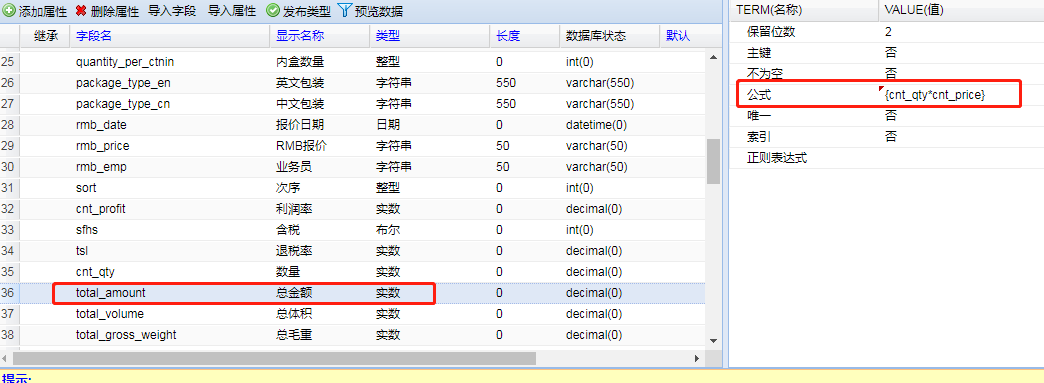Select the total_amount field name

[111, 292]
